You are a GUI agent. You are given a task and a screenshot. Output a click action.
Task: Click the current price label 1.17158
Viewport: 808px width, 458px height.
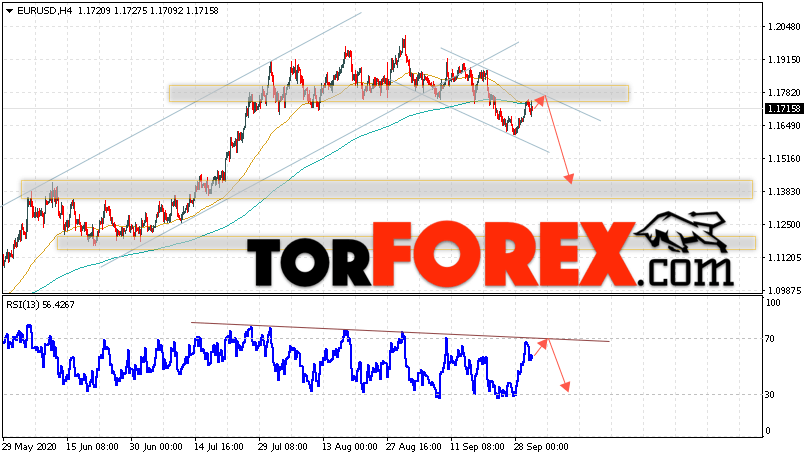click(783, 109)
